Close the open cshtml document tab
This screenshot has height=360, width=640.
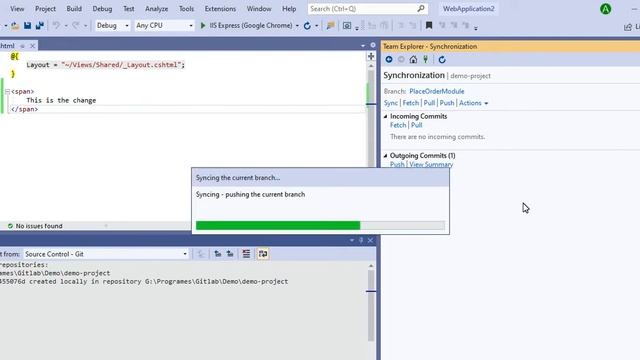(x=32, y=46)
